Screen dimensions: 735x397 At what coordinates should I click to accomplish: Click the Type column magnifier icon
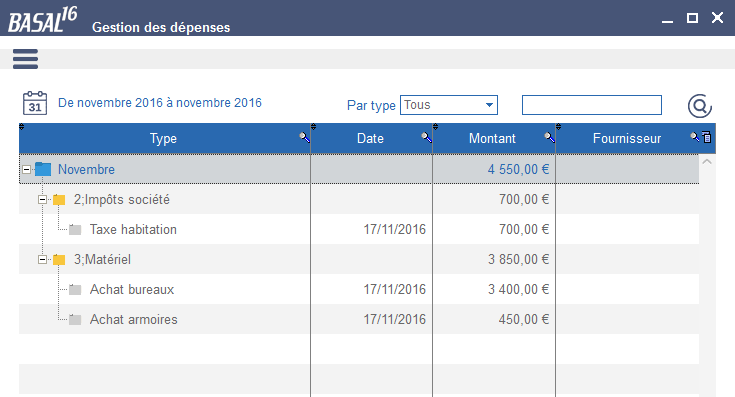tap(304, 137)
